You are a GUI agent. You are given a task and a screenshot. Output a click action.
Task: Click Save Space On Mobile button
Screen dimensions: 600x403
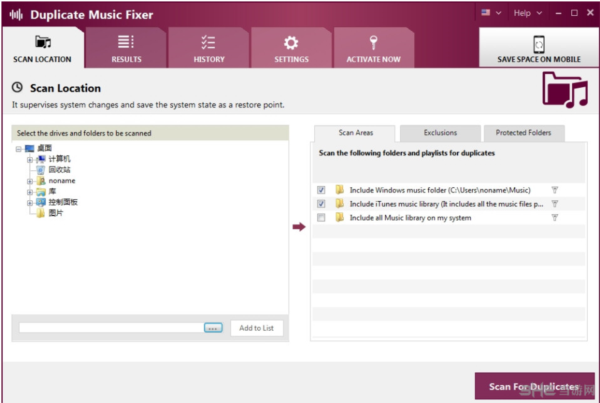pyautogui.click(x=539, y=48)
